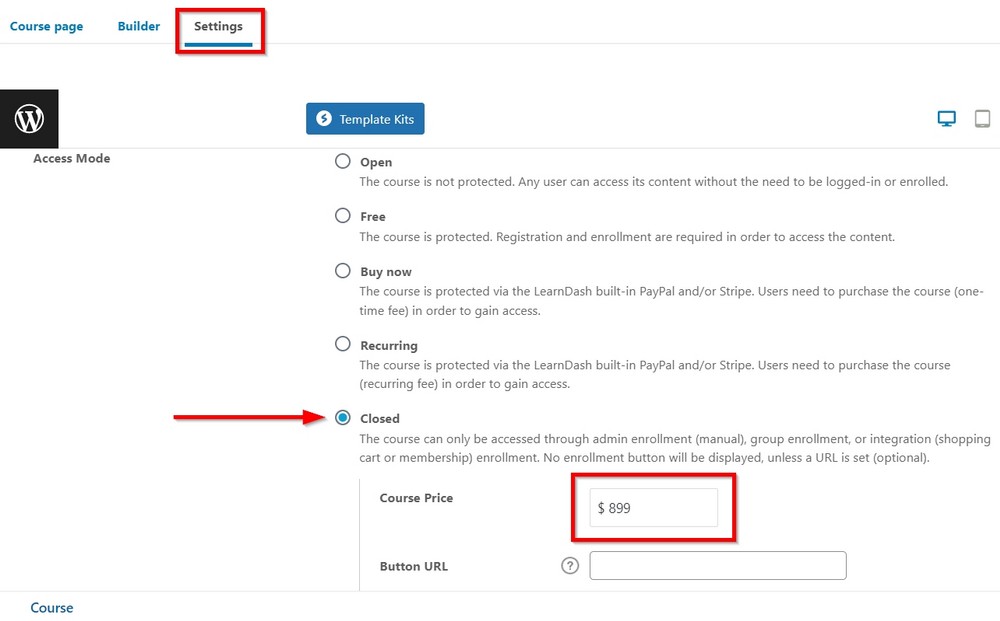The height and width of the screenshot is (621, 1000).
Task: Click the Course Price label text
Action: [x=416, y=498]
